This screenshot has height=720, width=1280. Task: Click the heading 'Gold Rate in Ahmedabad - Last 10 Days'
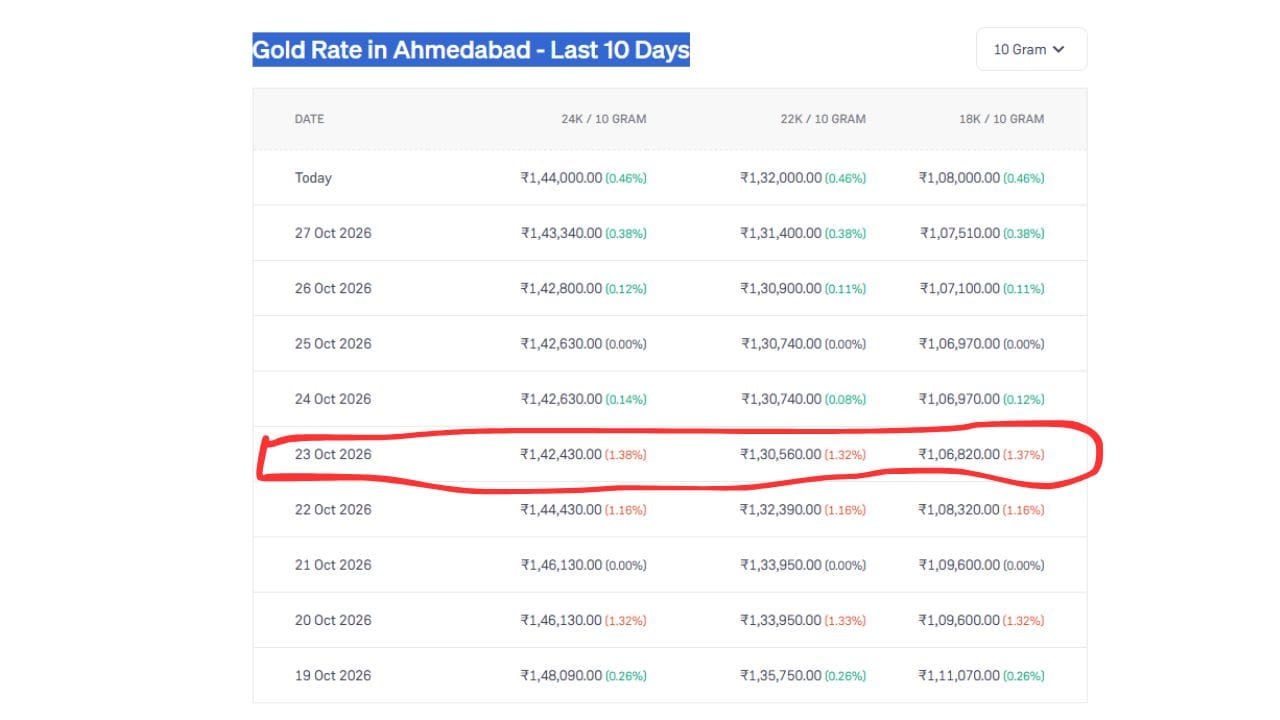point(471,50)
